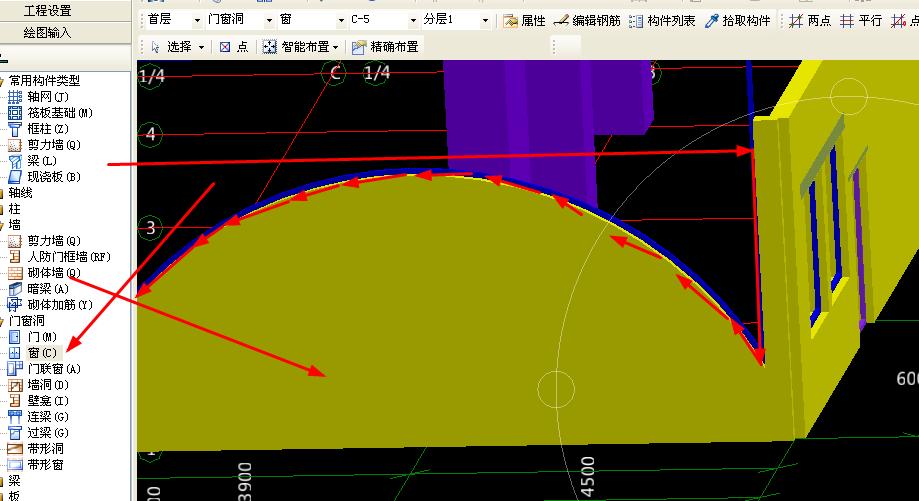The image size is (919, 501).
Task: Click the 拾取构件 eyedropper icon
Action: pyautogui.click(x=712, y=21)
